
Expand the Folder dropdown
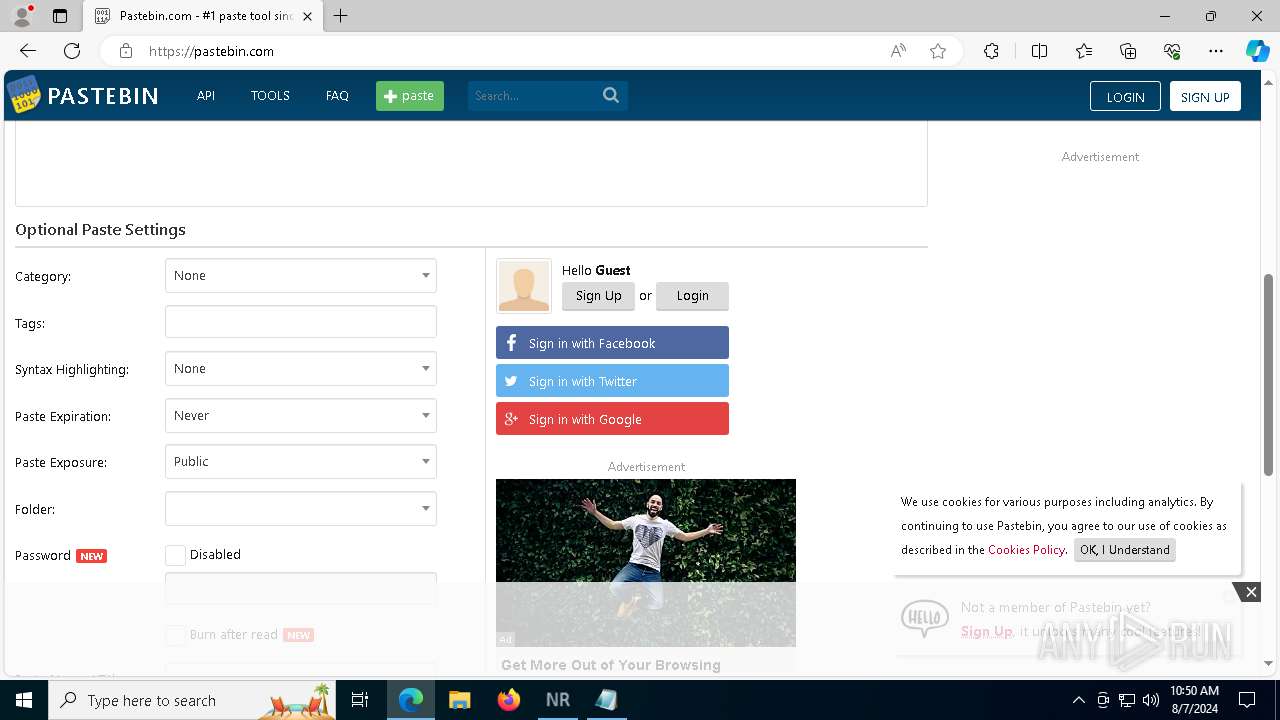click(301, 509)
